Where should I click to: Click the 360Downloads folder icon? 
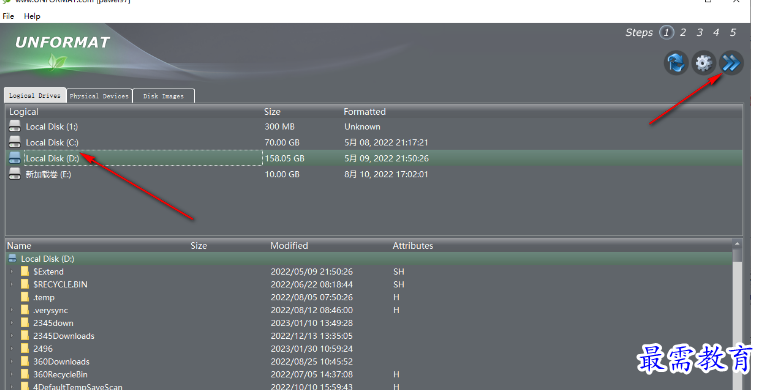[25, 361]
